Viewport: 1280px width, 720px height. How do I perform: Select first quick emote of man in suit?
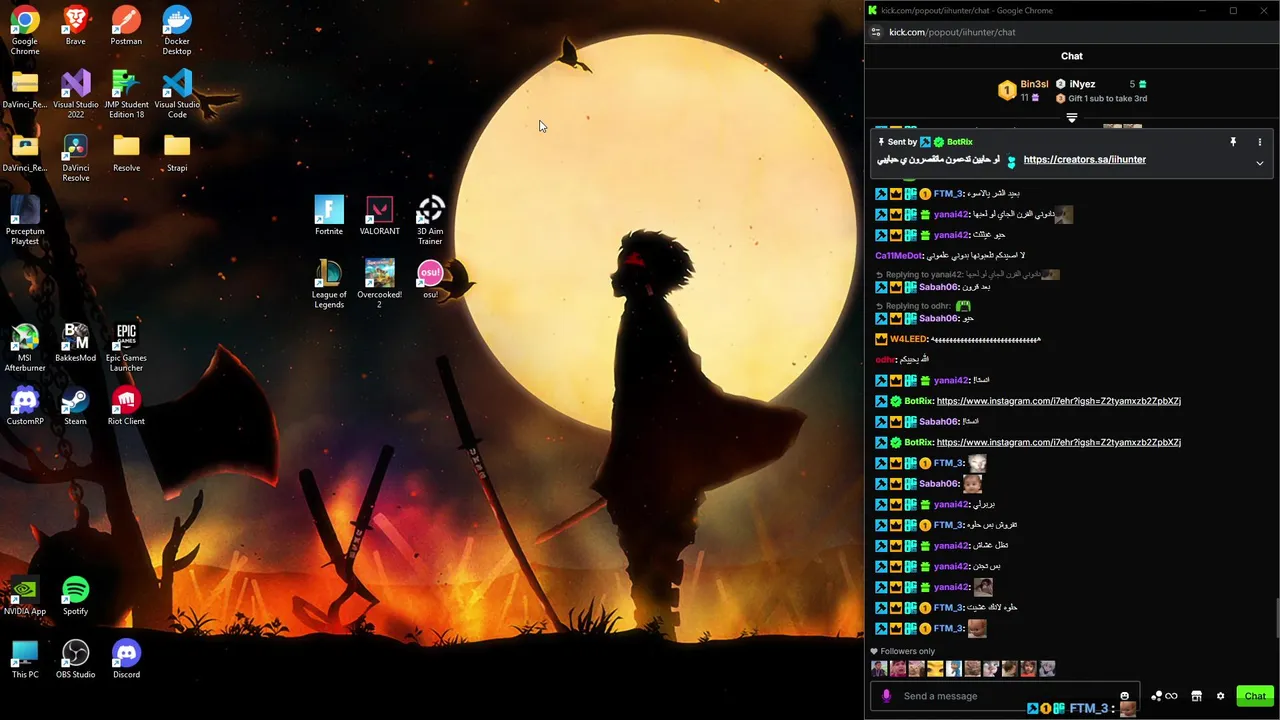879,668
